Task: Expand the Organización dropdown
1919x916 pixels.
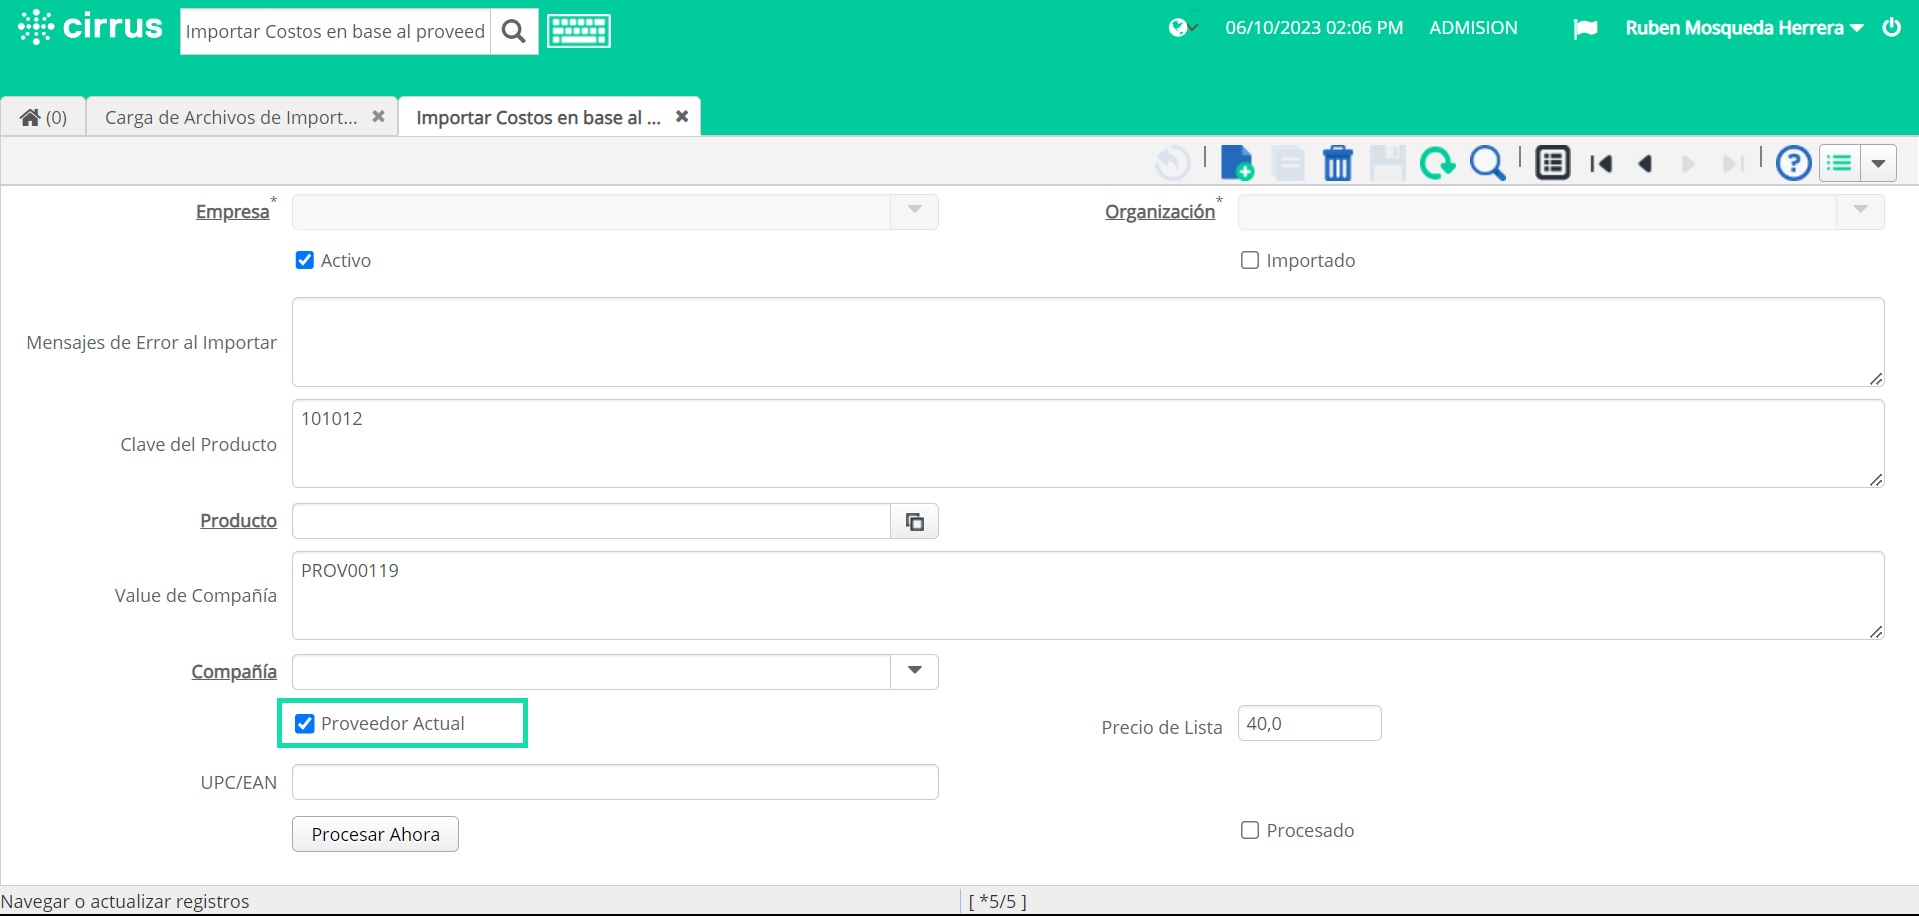Action: [x=1859, y=211]
